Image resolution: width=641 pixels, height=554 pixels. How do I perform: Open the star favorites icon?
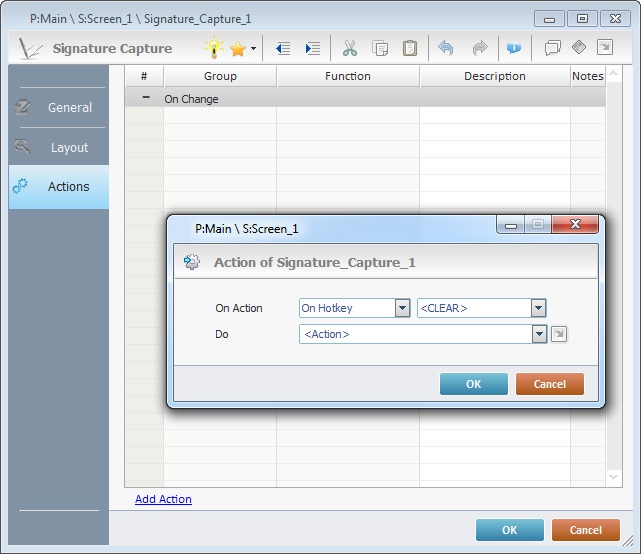click(238, 49)
